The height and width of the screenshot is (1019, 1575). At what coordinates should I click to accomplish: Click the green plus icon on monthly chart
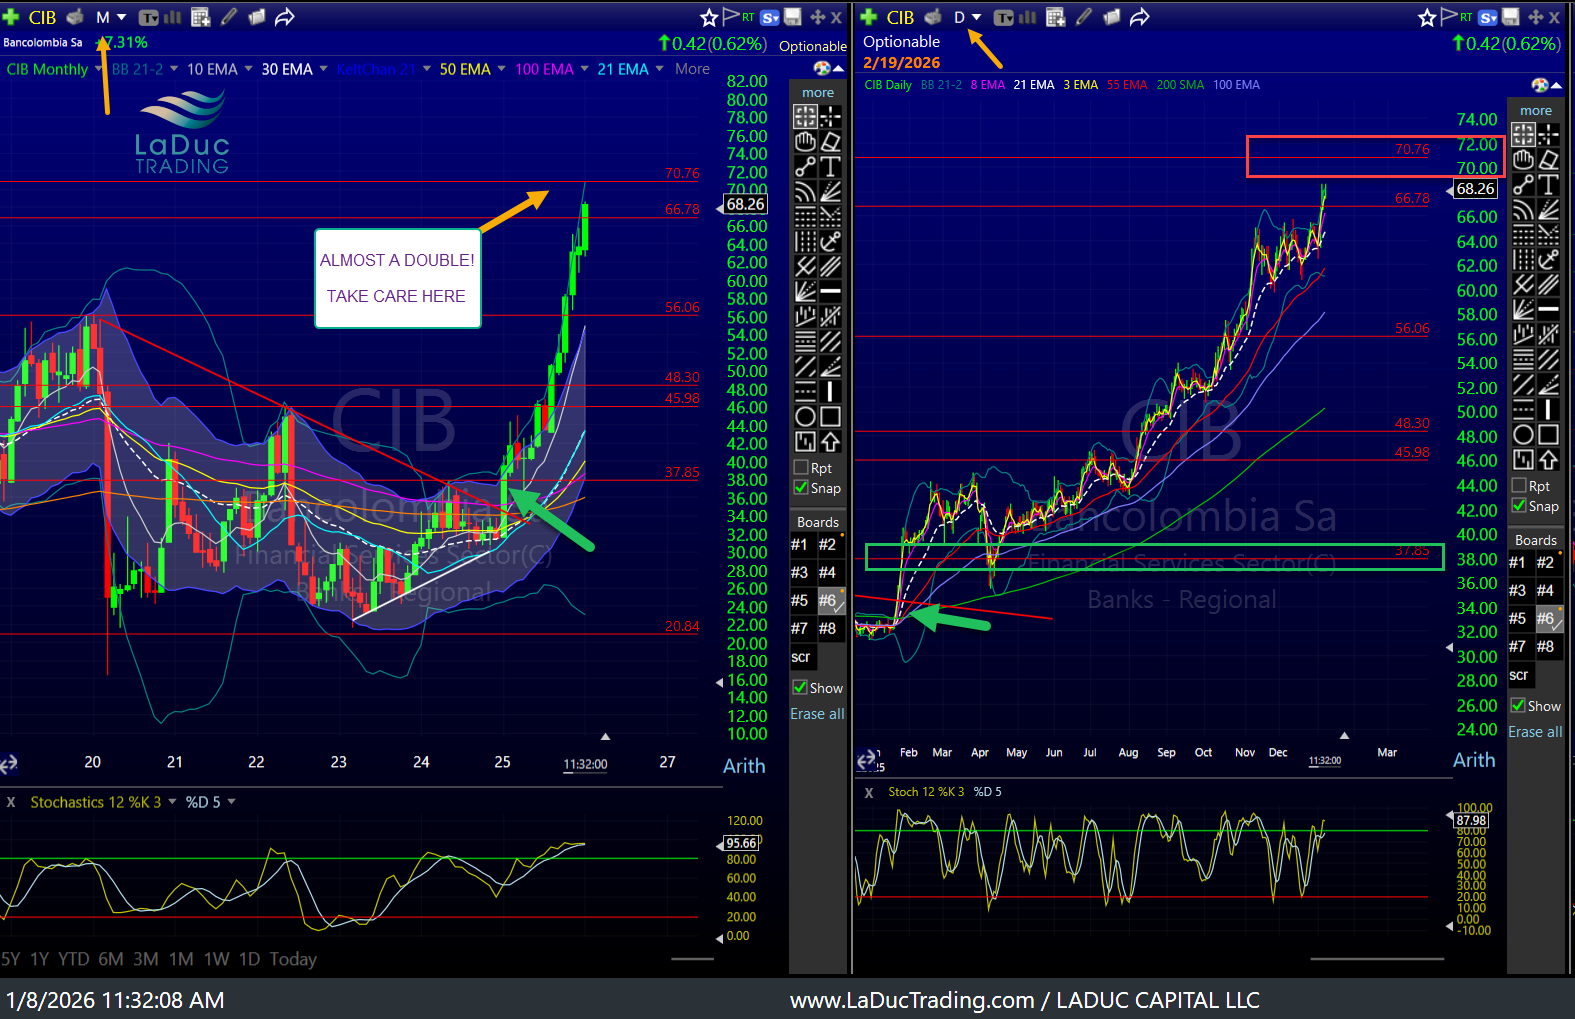11,17
